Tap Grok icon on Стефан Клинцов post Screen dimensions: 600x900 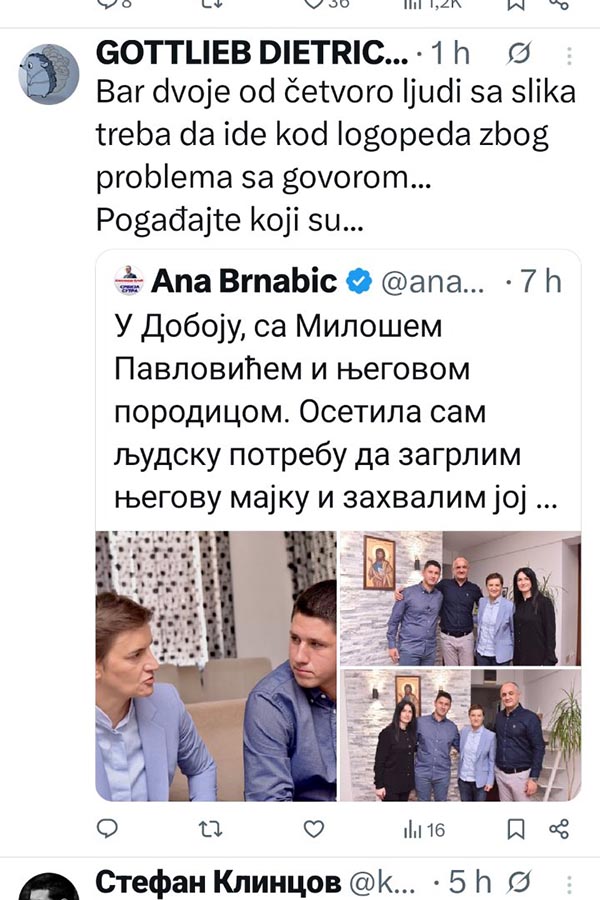(x=518, y=883)
